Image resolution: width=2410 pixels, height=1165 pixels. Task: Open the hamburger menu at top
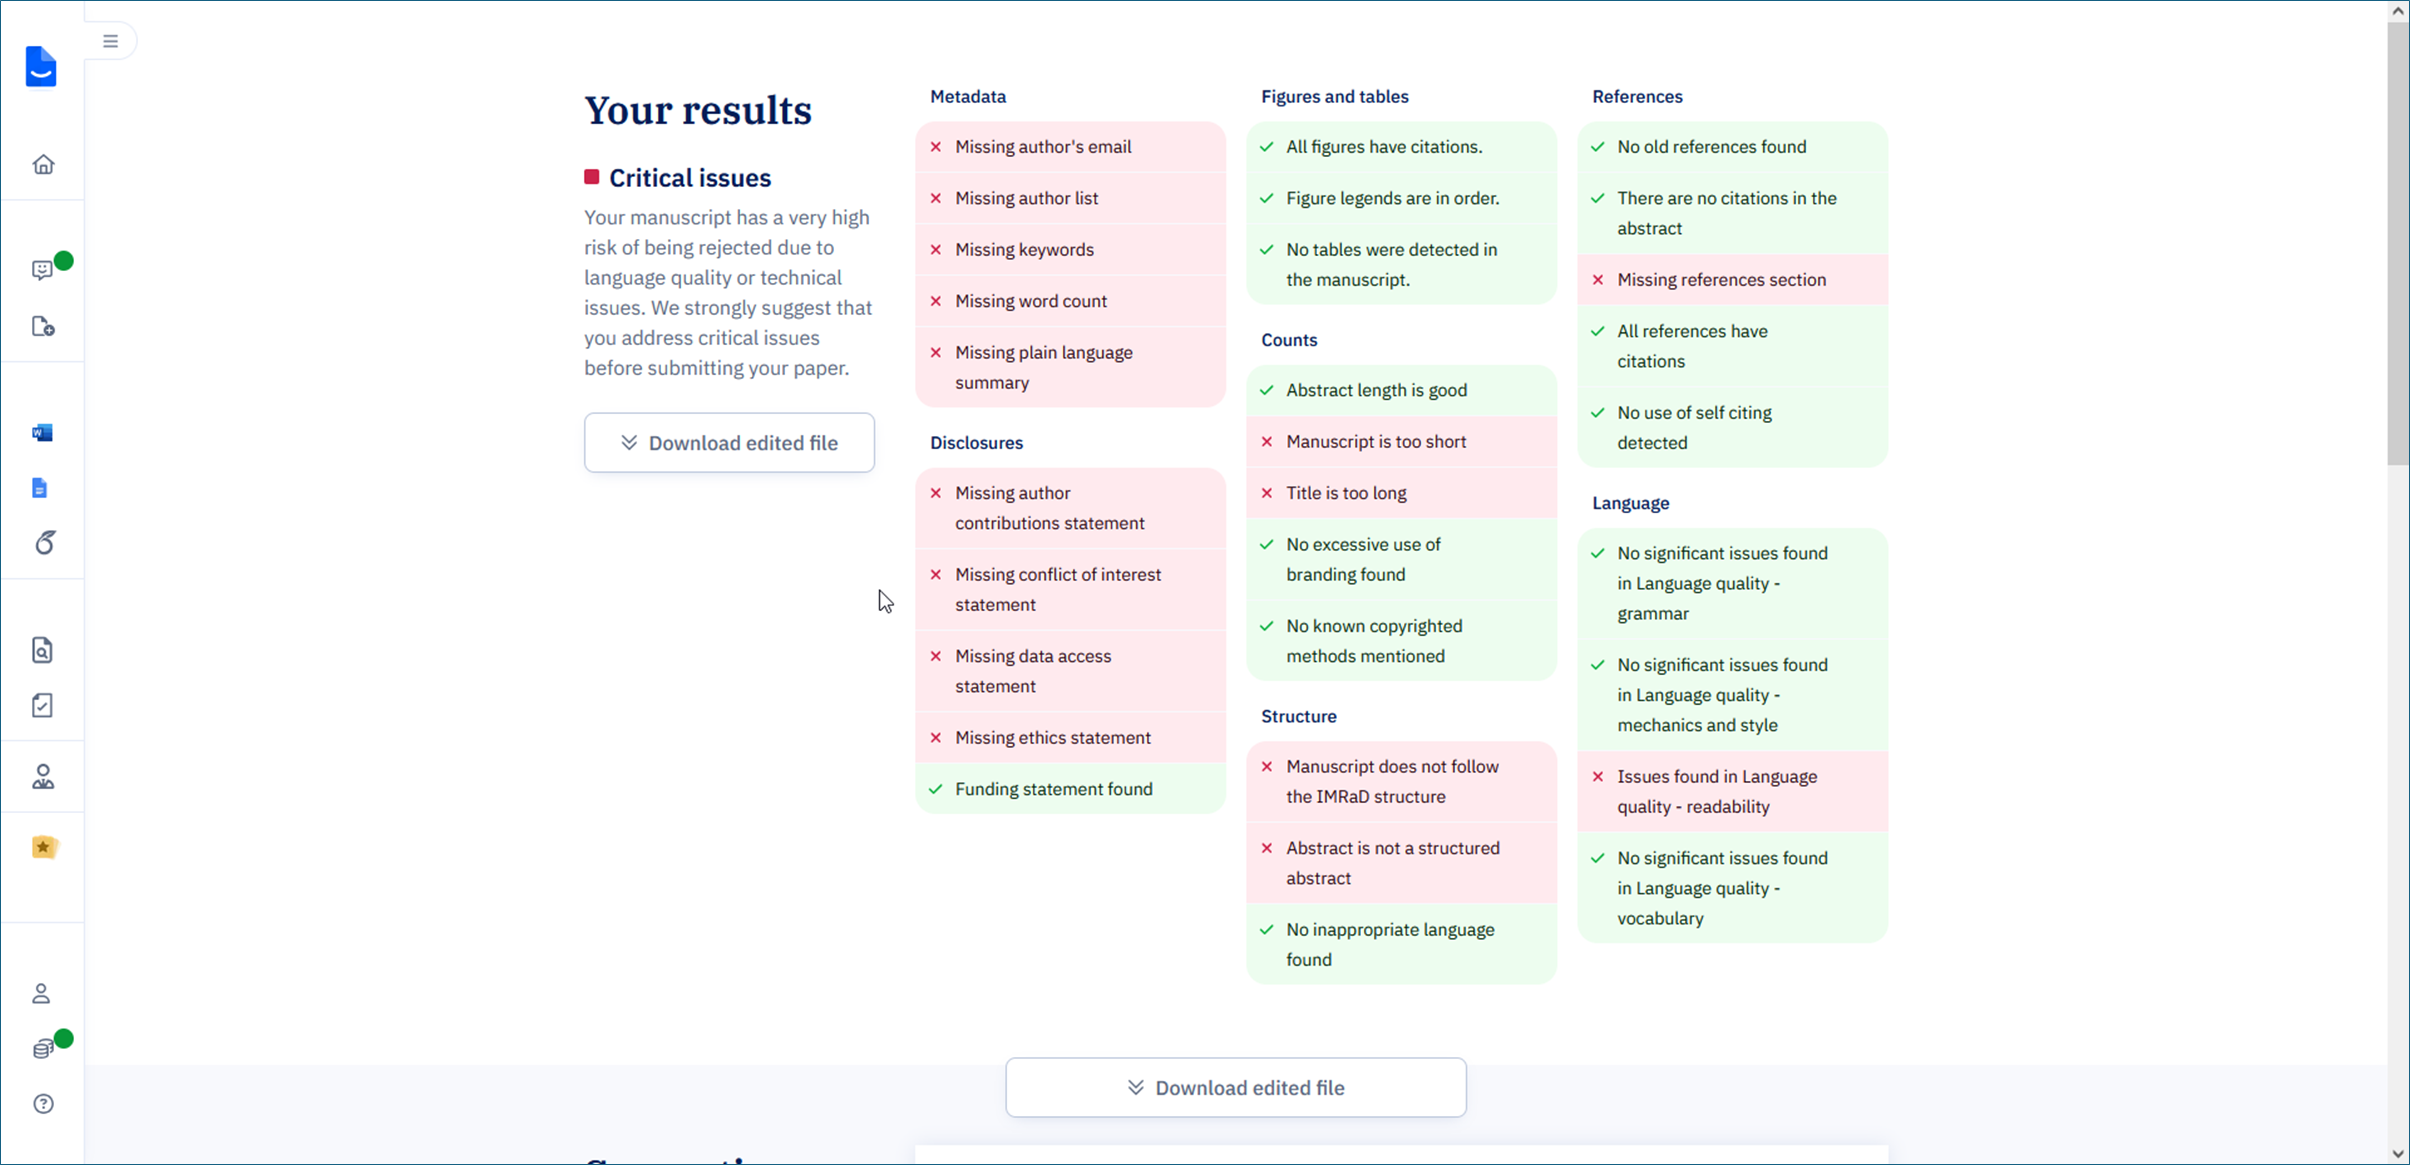[x=110, y=41]
